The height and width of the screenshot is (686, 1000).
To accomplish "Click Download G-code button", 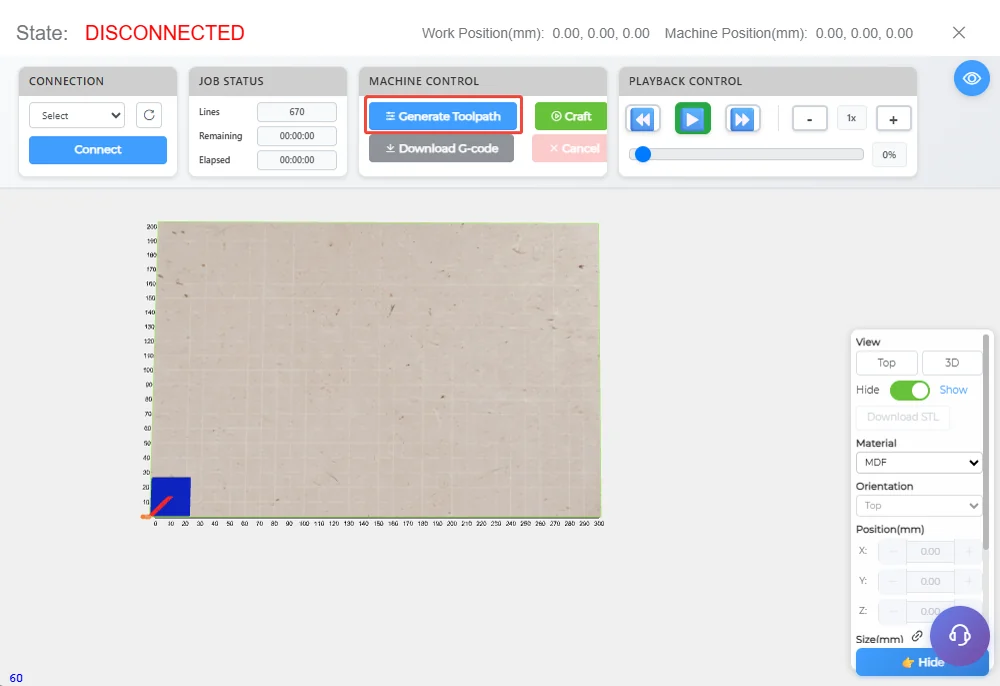I will [x=441, y=148].
